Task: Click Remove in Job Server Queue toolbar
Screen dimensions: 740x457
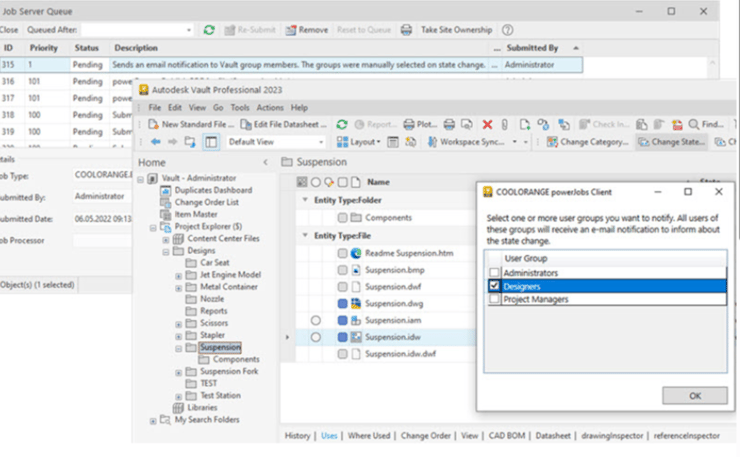Action: coord(307,30)
